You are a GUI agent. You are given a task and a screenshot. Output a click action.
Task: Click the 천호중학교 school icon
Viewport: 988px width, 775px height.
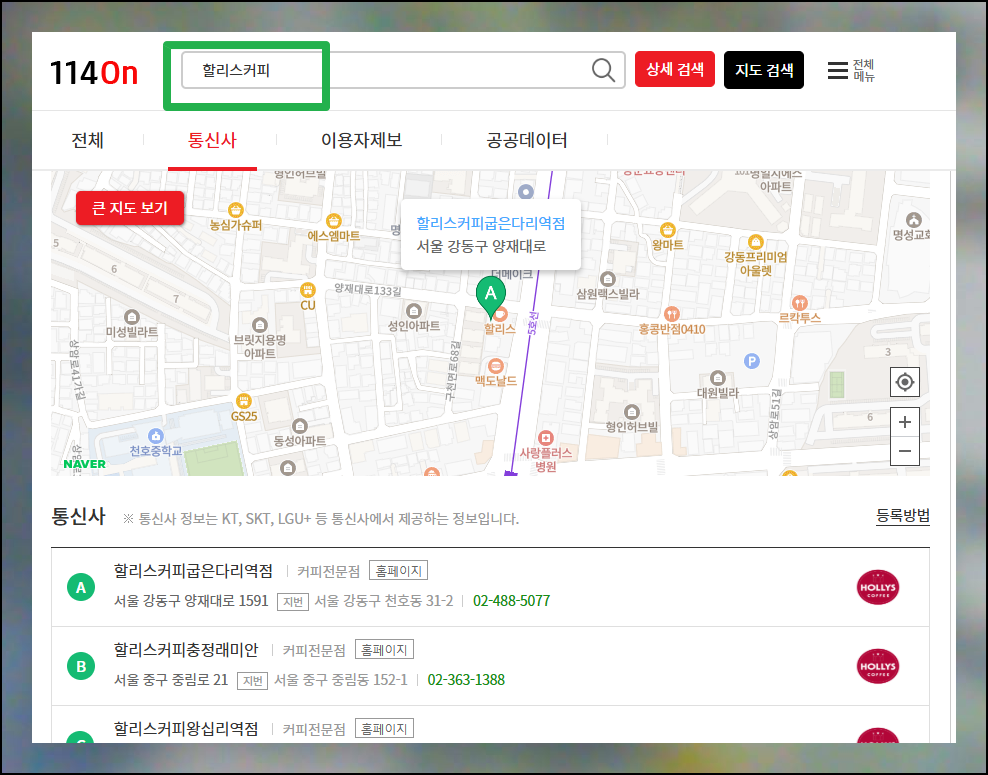(x=156, y=435)
